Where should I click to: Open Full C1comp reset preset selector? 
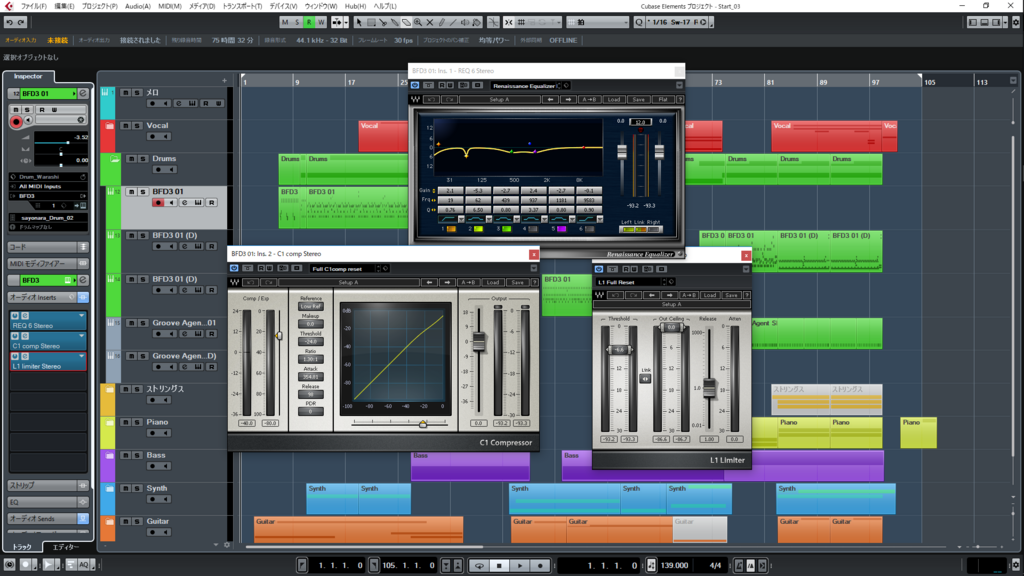[342, 268]
